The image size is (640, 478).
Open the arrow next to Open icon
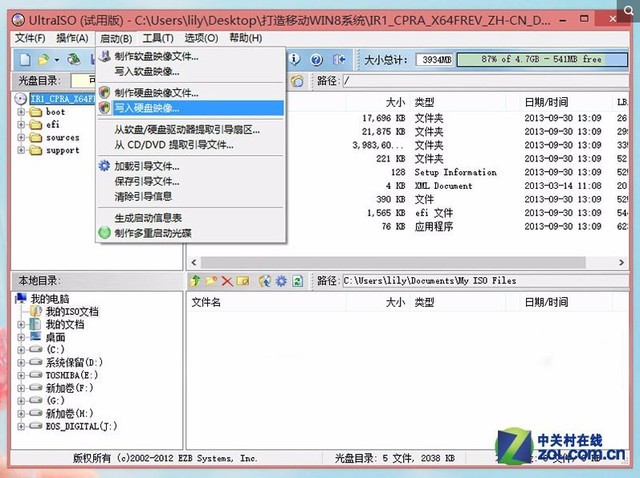(57, 60)
